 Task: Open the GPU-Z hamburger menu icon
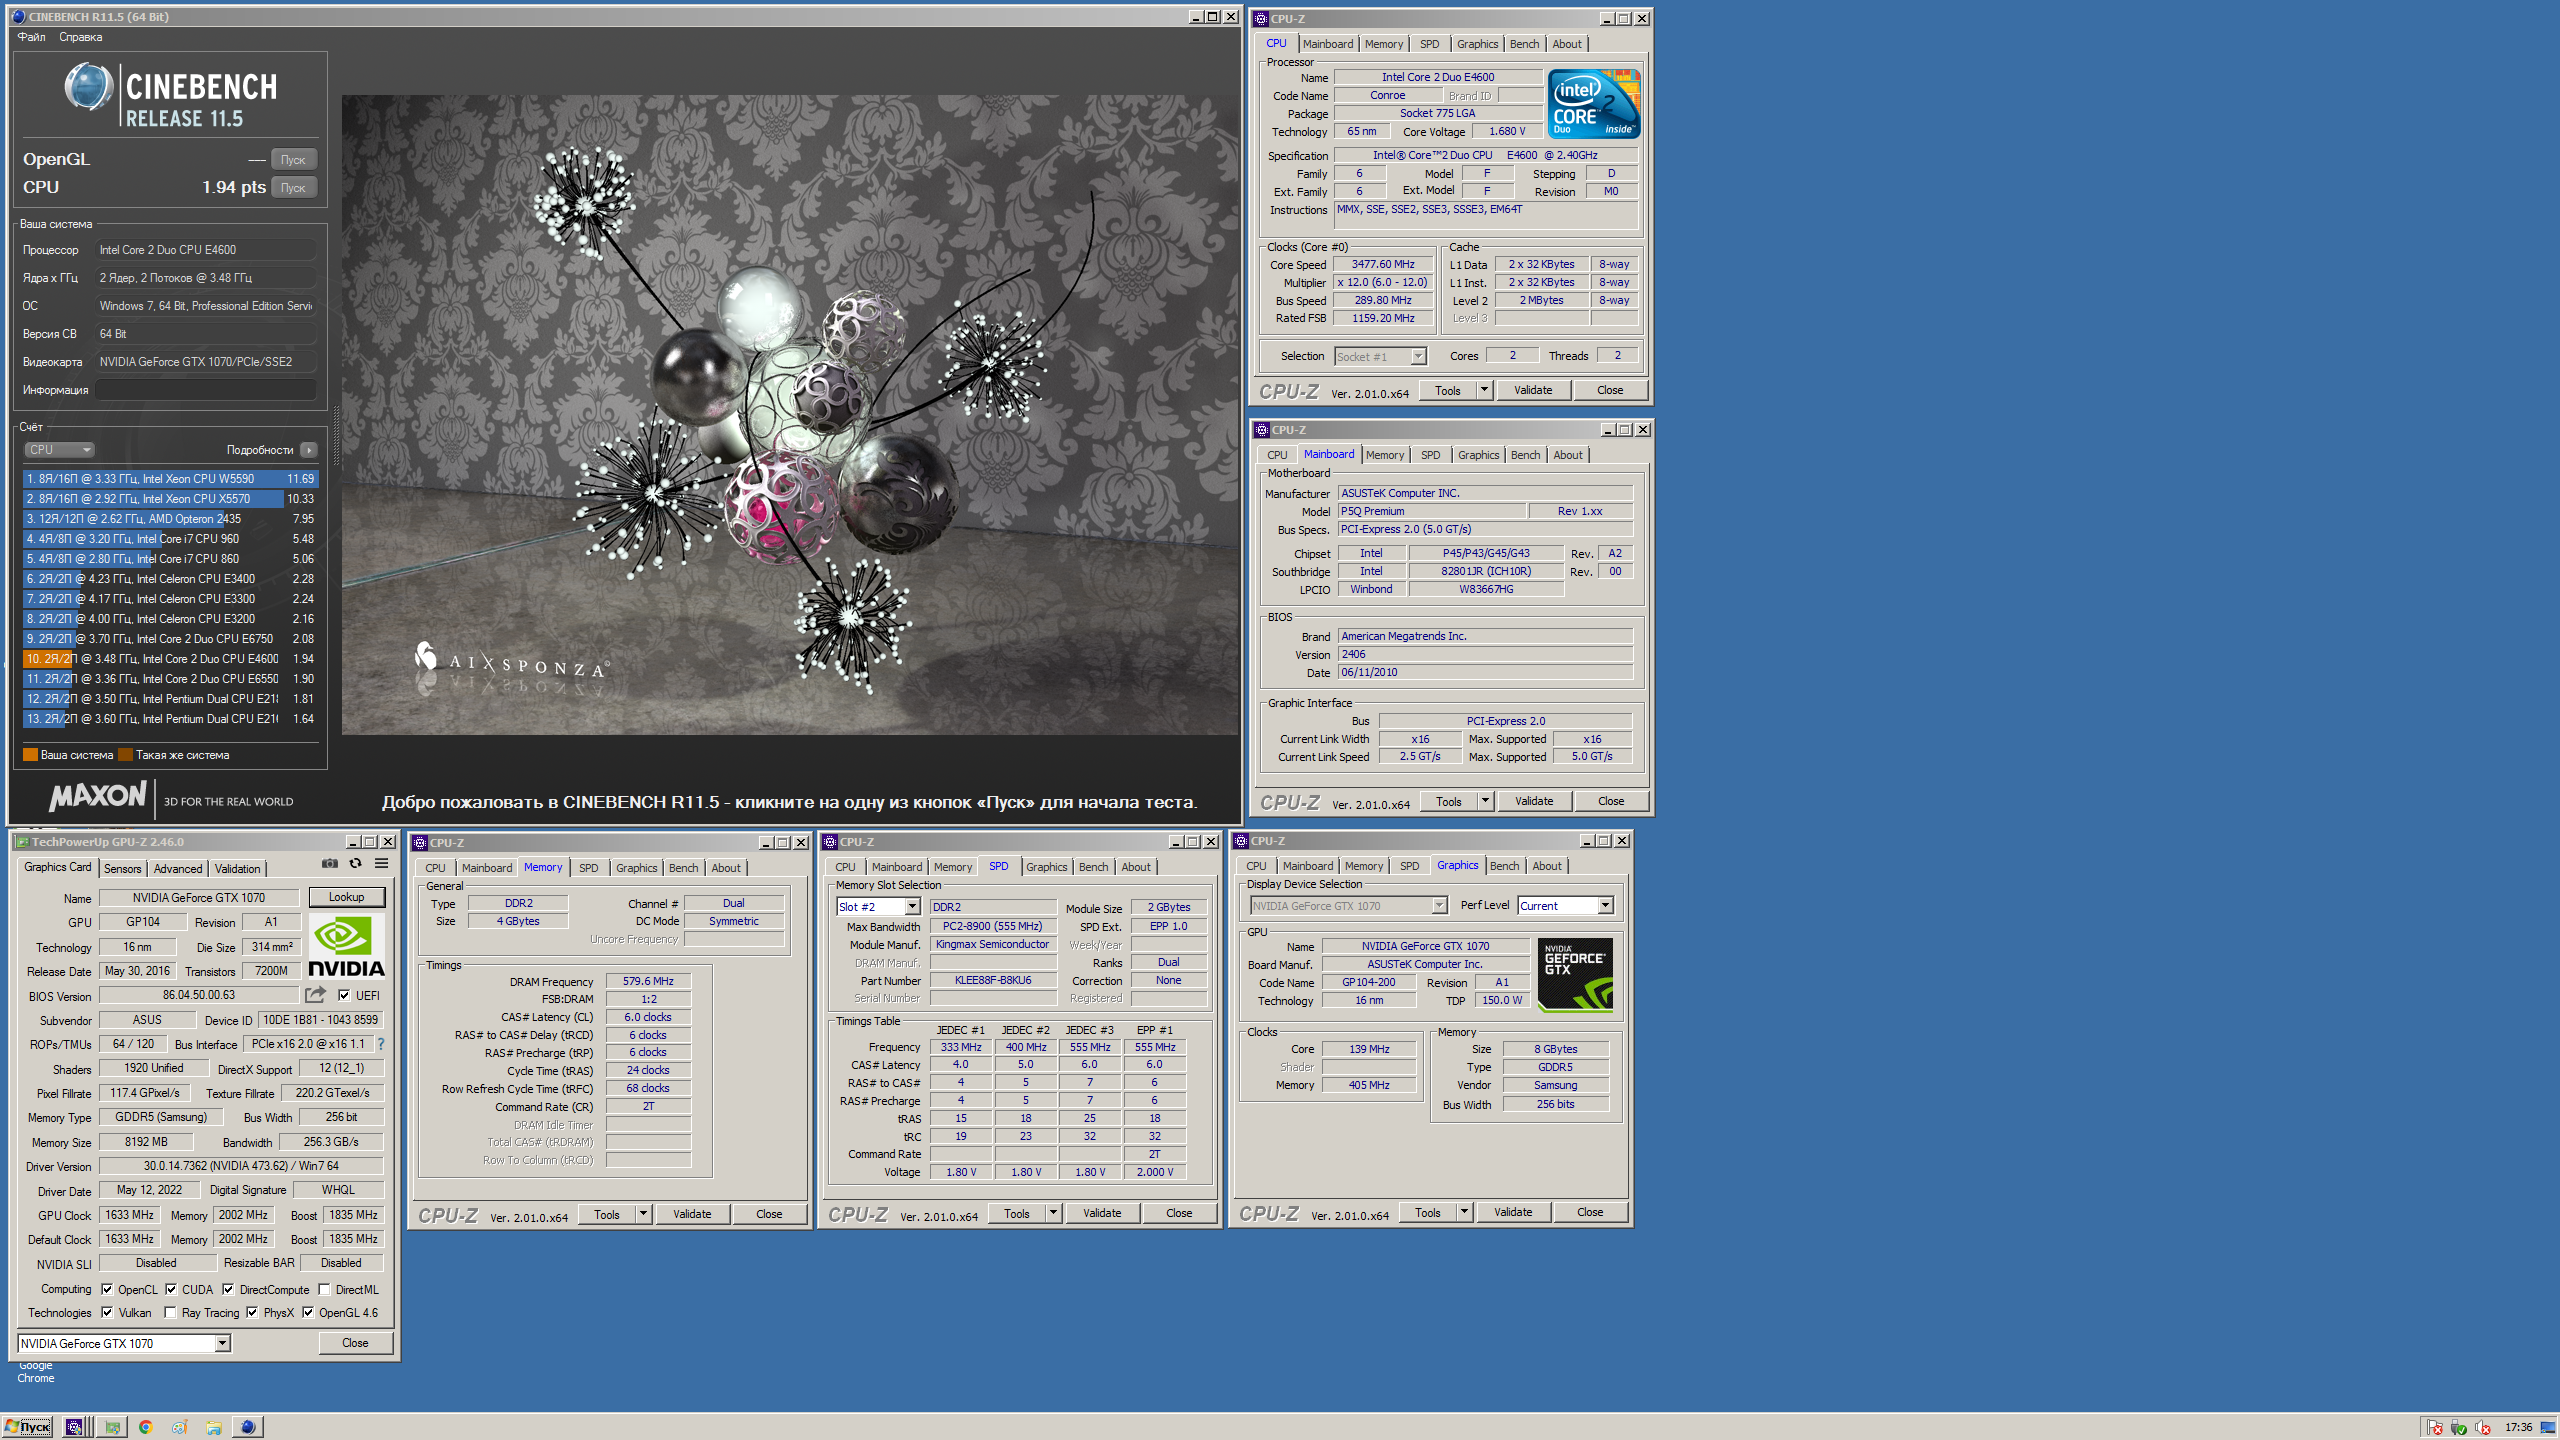pos(382,863)
